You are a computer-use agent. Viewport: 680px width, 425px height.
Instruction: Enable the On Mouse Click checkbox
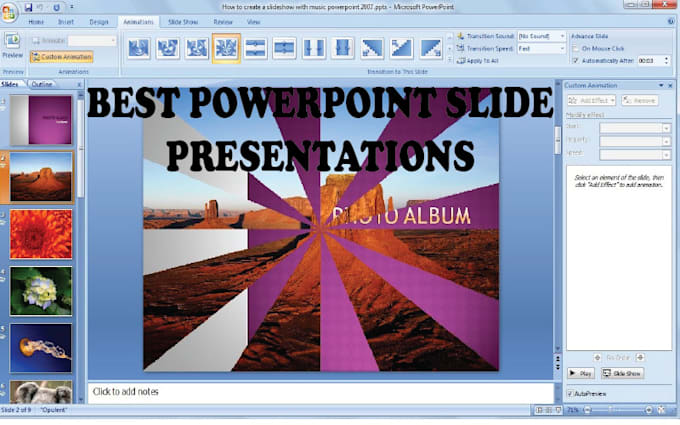coord(573,47)
